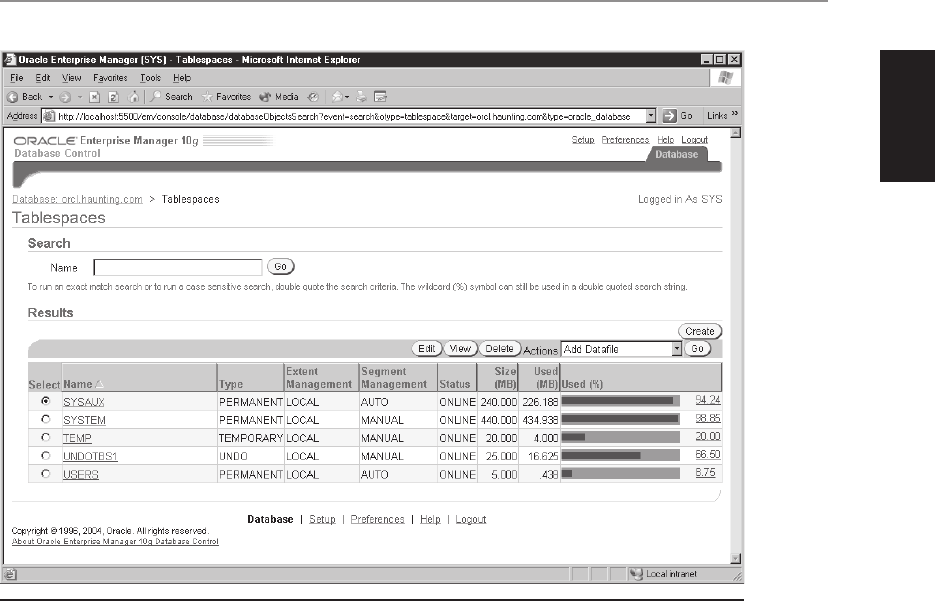The width and height of the screenshot is (935, 601).
Task: Go back with the Back button
Action: click(24, 97)
